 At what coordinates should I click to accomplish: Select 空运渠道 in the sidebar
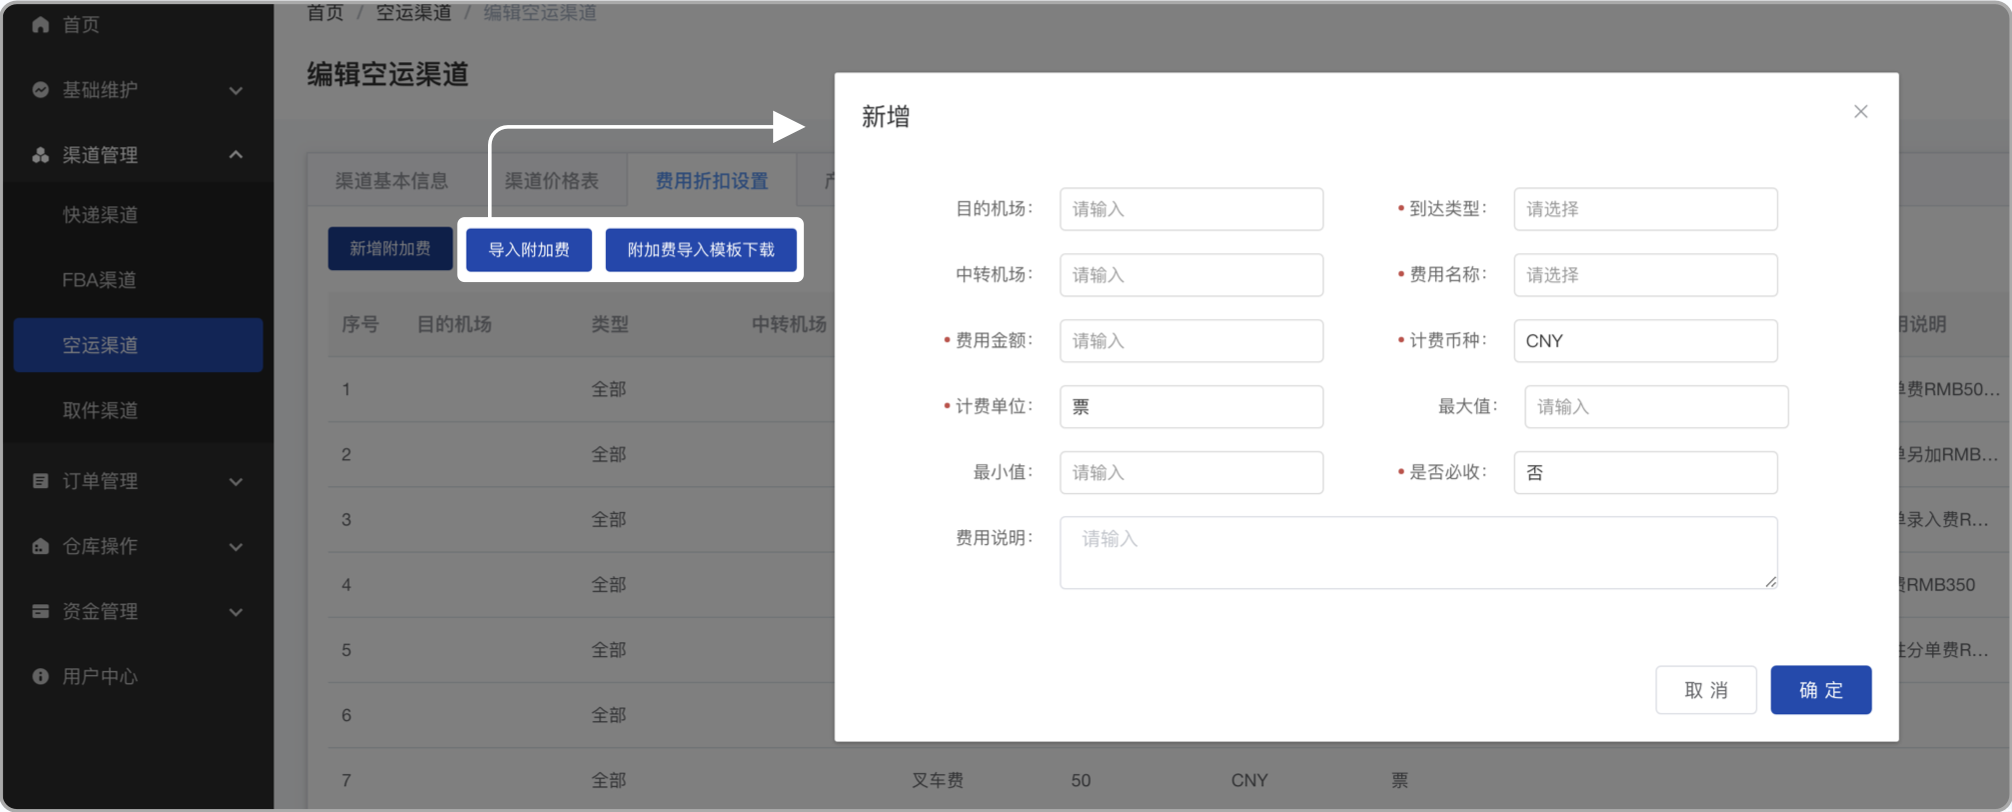138,345
